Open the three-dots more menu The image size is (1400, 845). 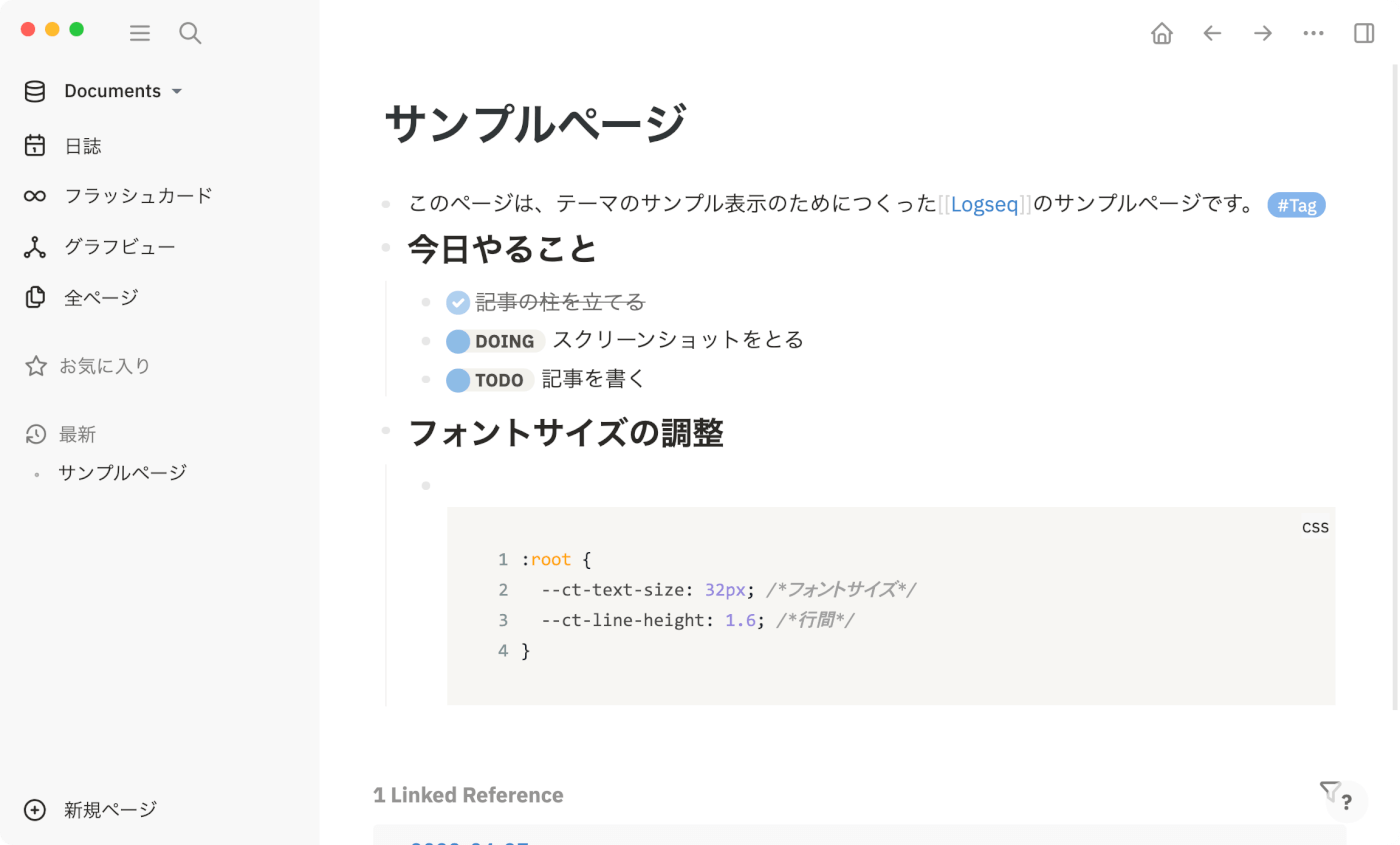pyautogui.click(x=1313, y=33)
